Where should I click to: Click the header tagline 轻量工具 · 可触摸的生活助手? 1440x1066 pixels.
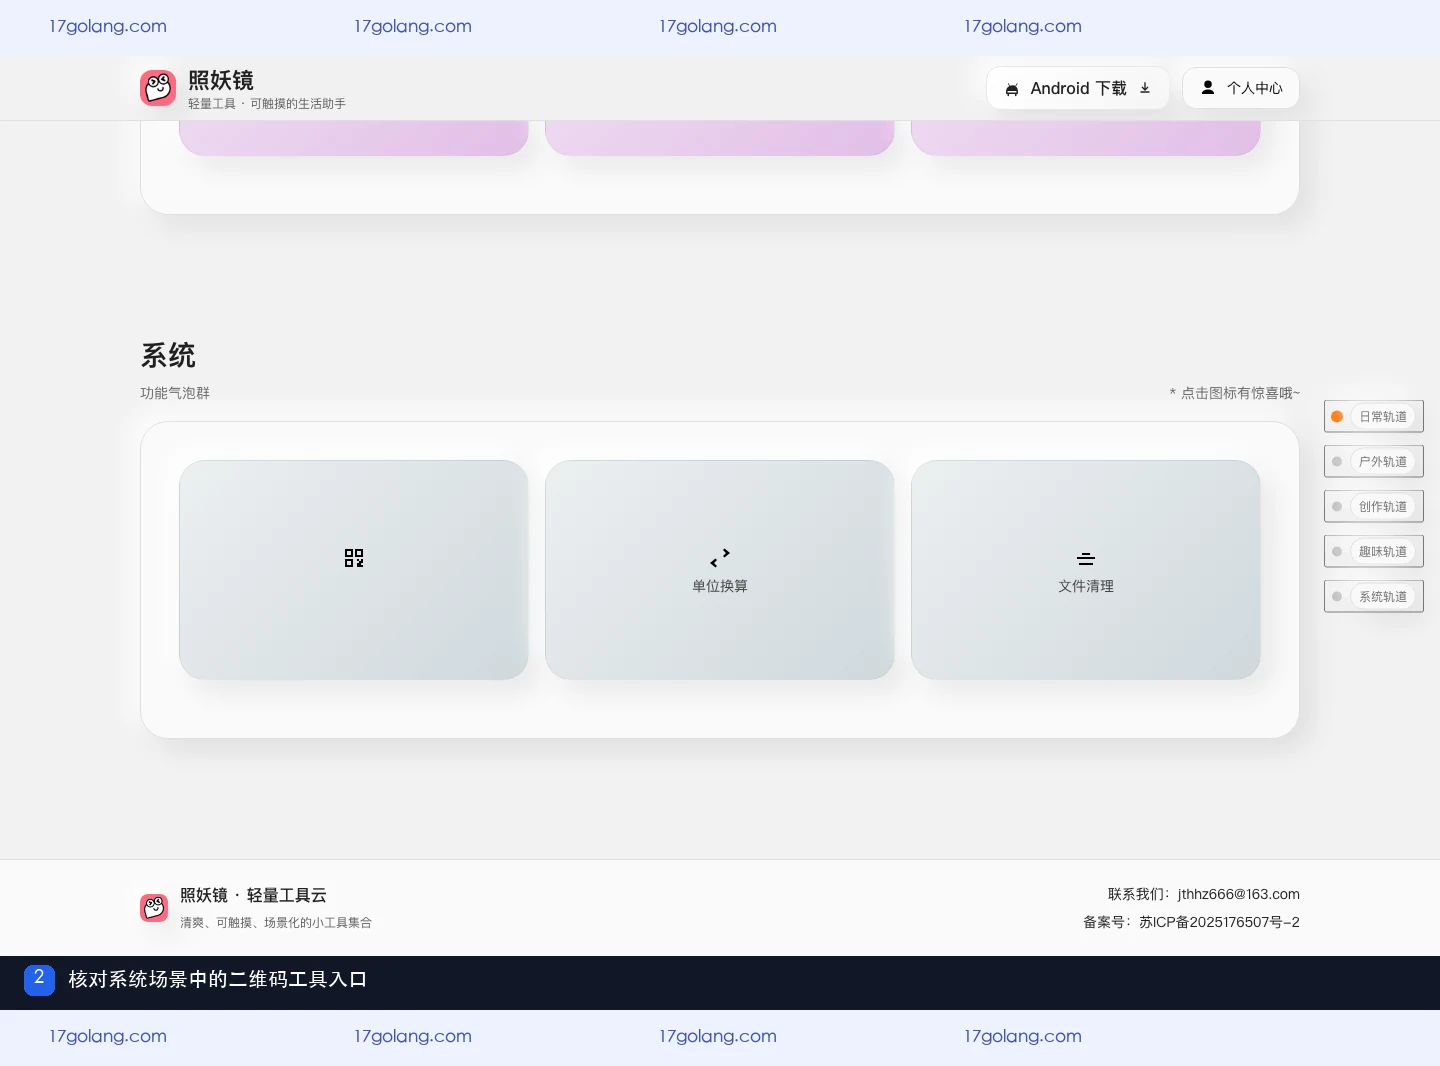[267, 103]
